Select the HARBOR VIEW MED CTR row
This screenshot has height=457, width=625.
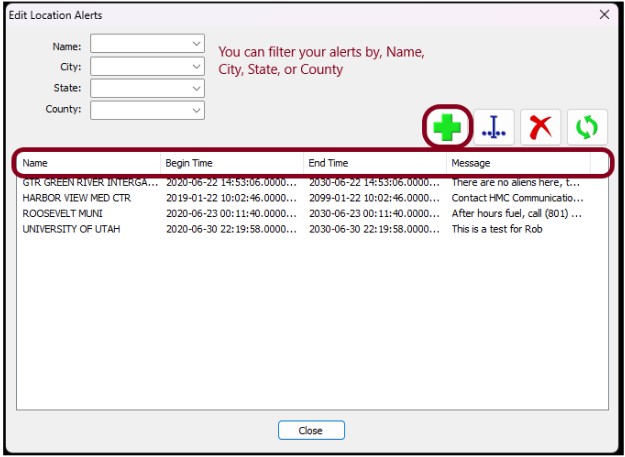[312, 198]
